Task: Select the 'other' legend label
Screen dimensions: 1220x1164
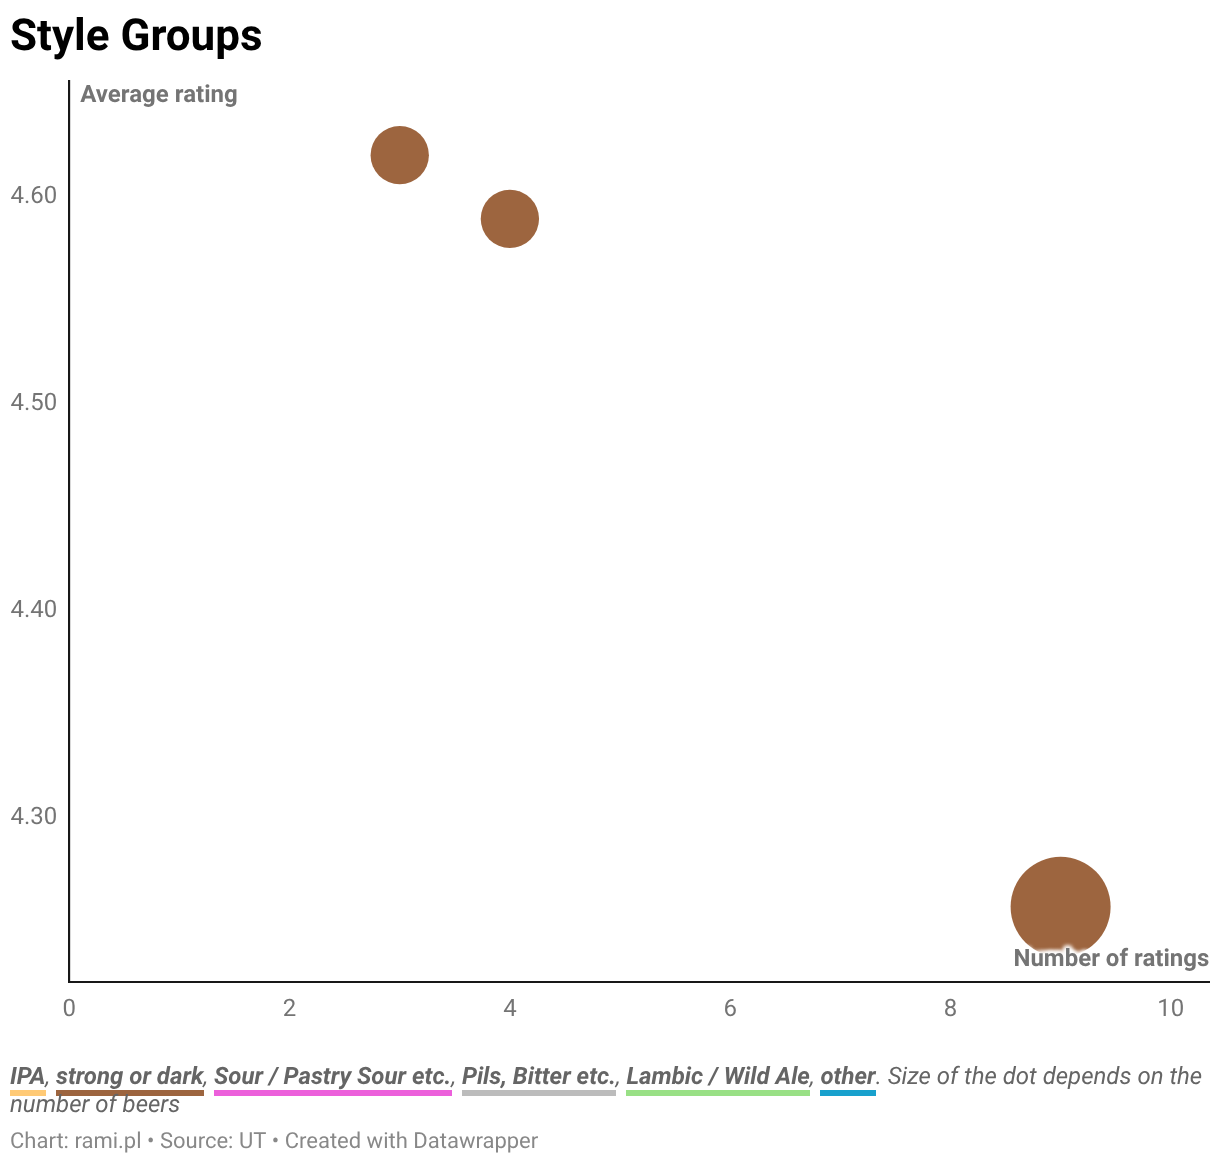Action: click(847, 1076)
